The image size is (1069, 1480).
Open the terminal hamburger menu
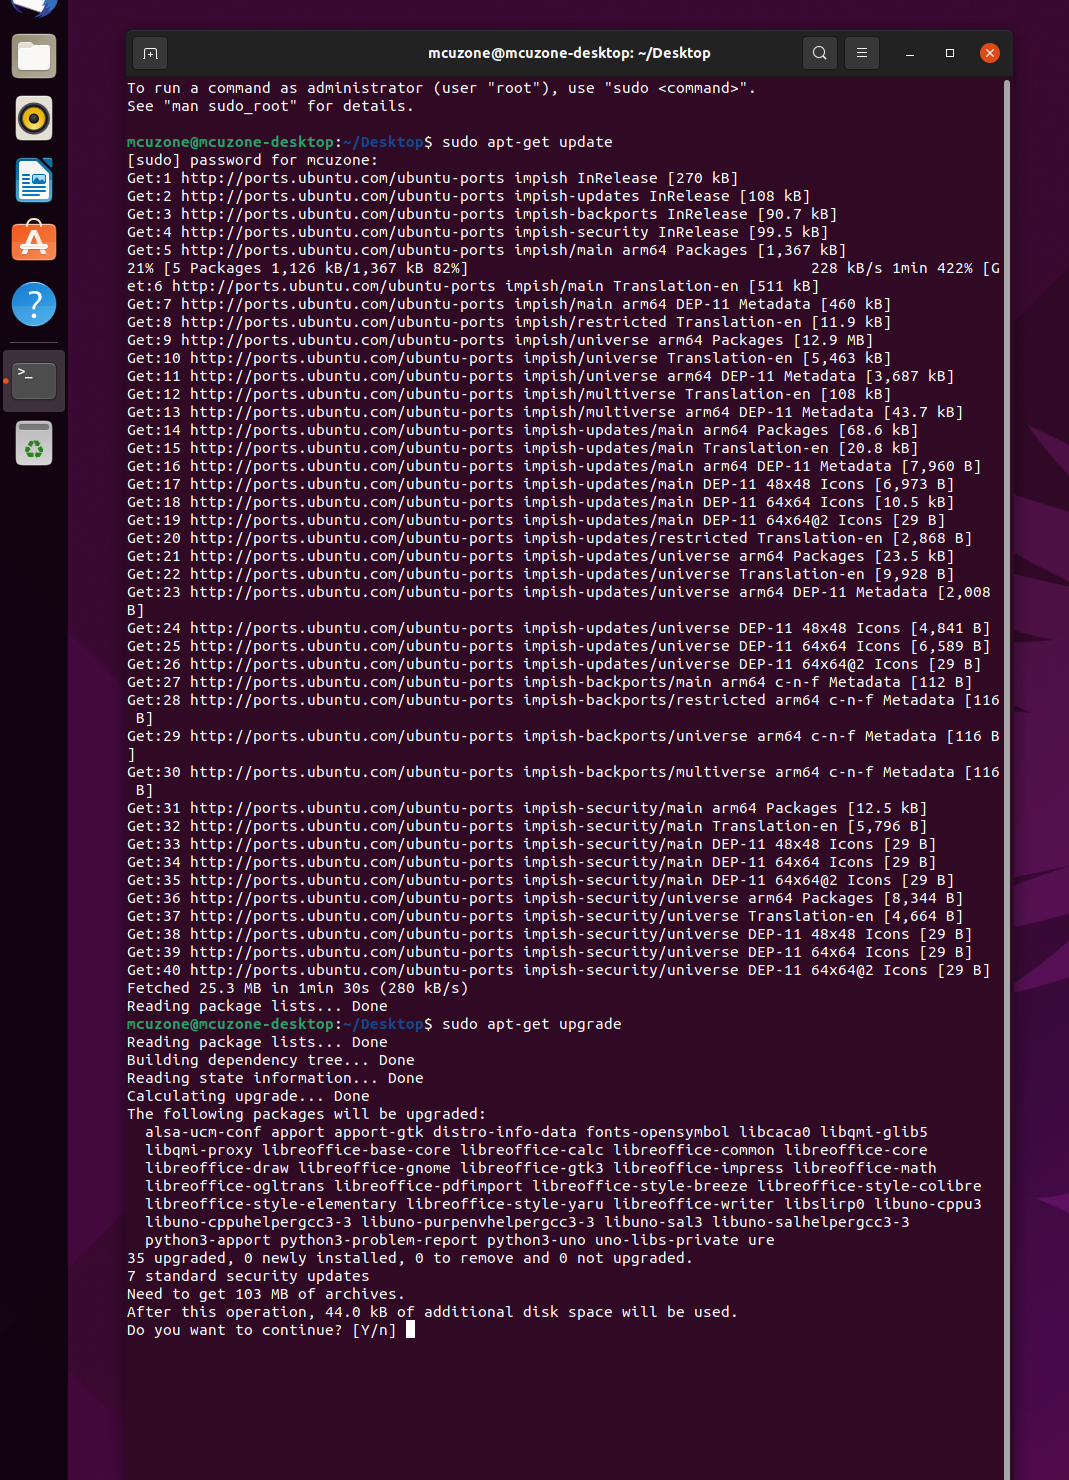click(x=862, y=53)
